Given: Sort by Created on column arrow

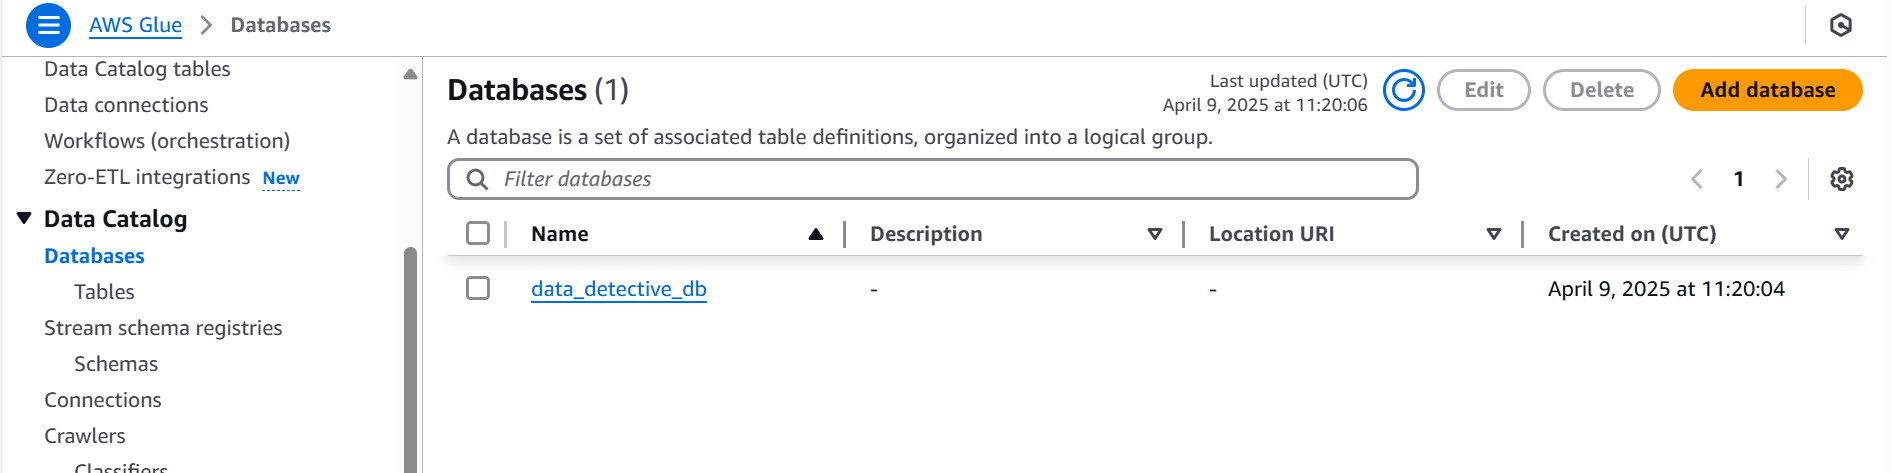Looking at the screenshot, I should (1842, 234).
